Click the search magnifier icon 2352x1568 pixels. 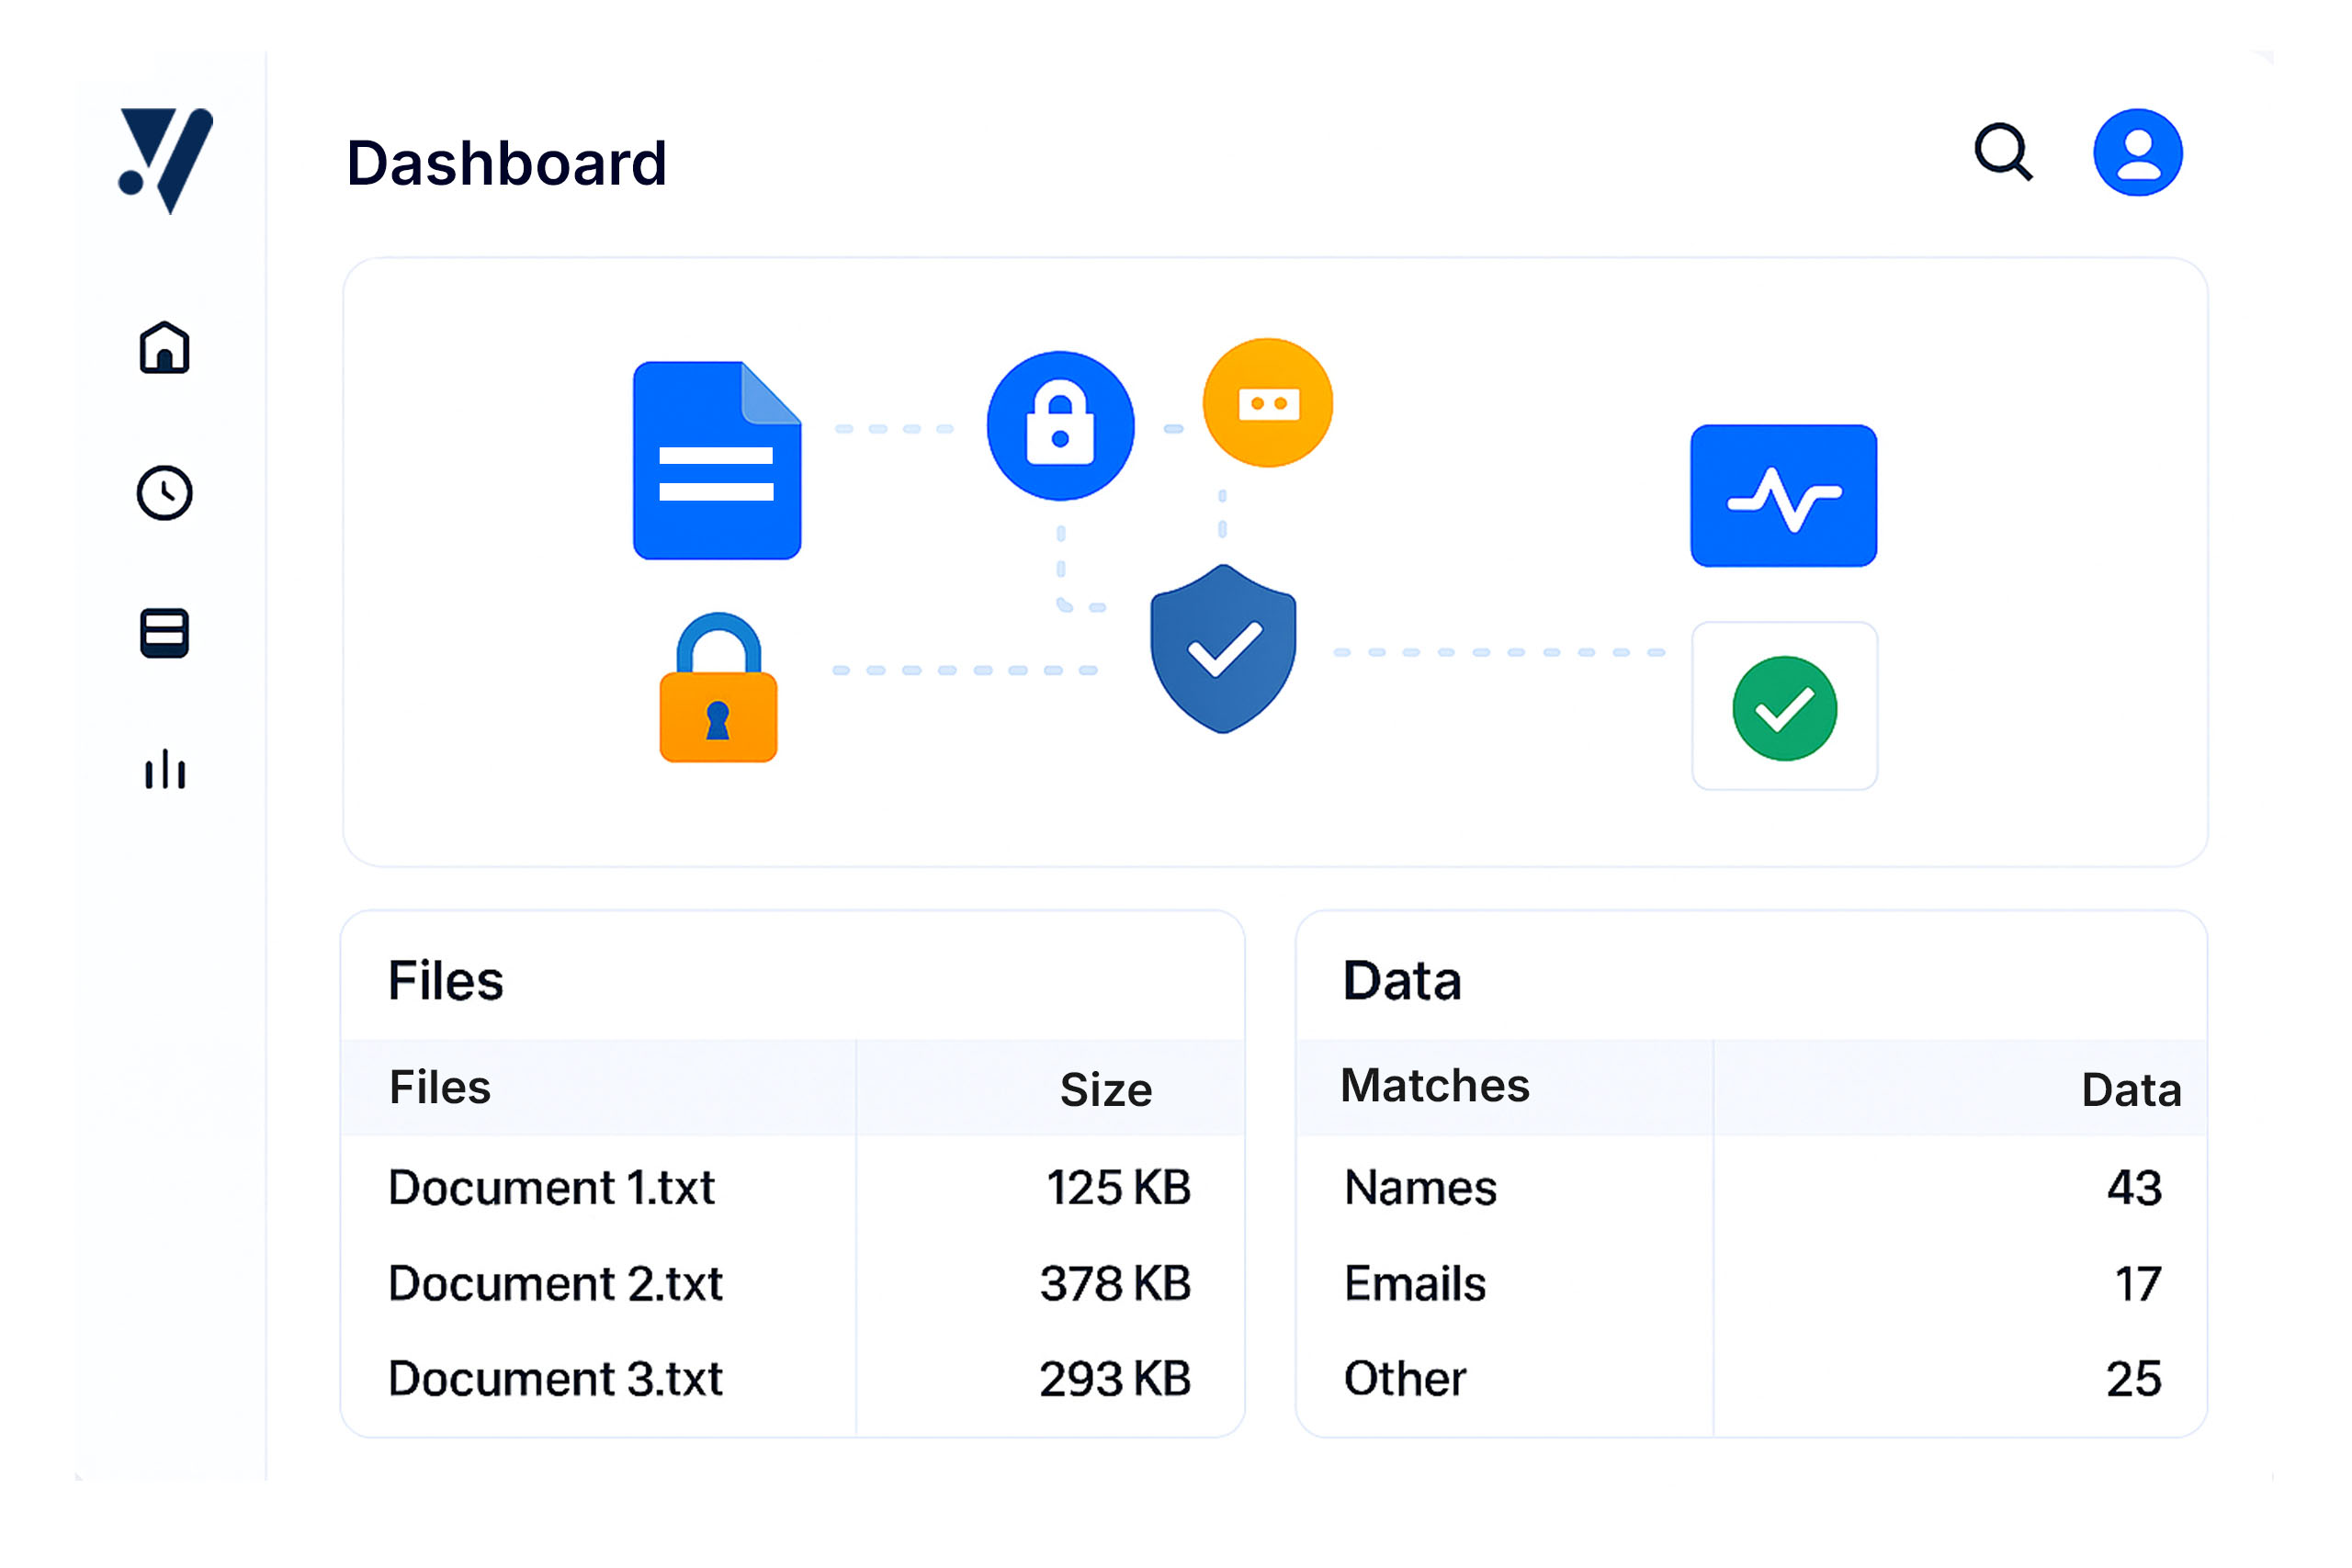coord(2003,153)
